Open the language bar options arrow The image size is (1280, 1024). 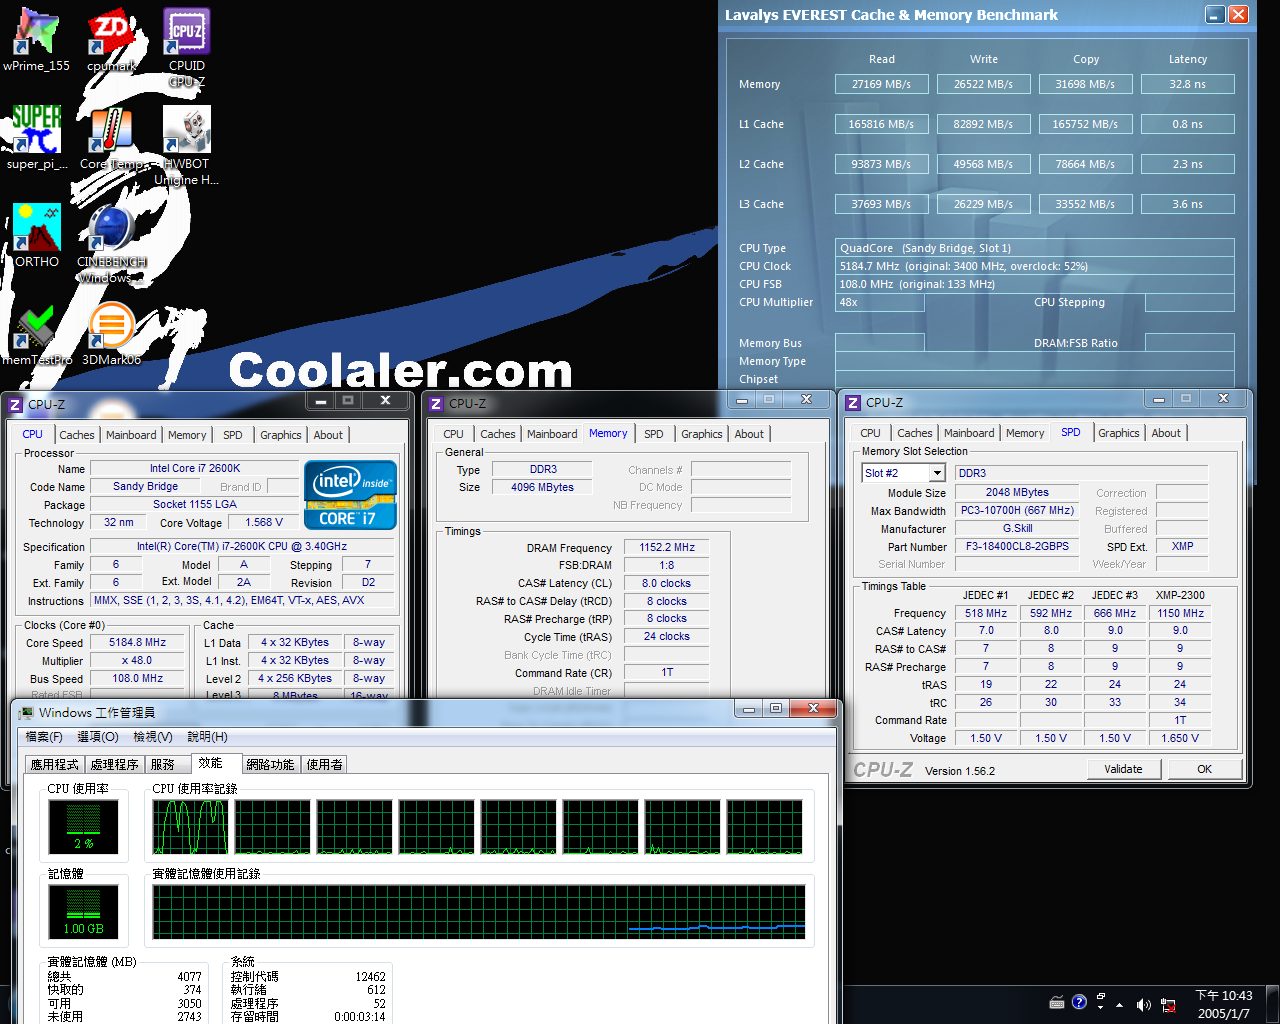click(1100, 1008)
